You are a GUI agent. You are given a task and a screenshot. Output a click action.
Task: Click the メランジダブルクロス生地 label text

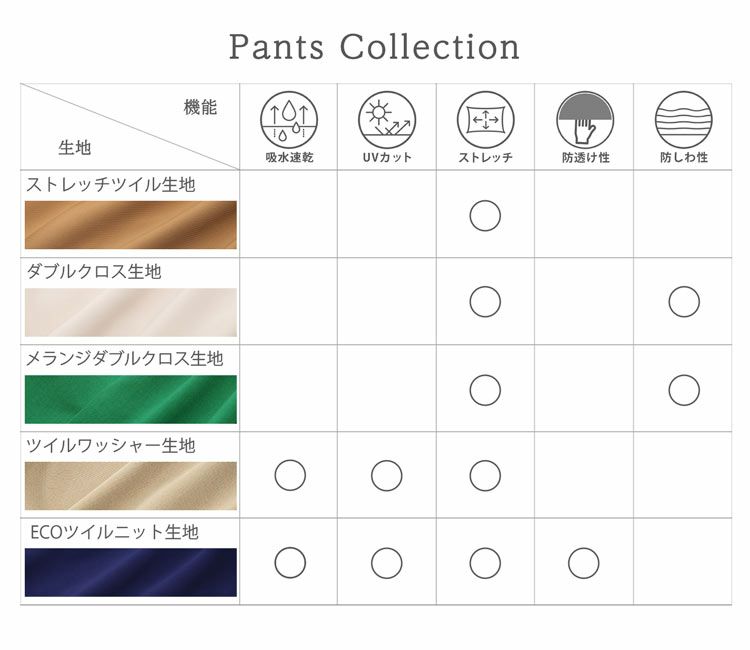pos(124,358)
